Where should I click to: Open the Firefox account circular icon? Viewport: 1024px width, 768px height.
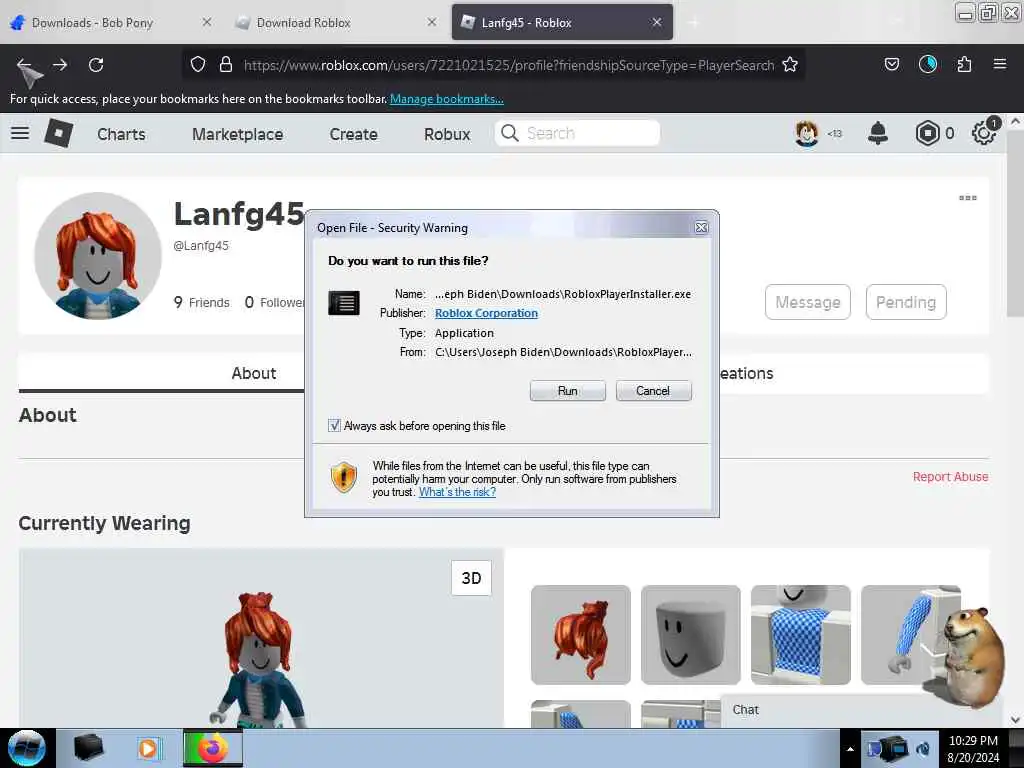tap(927, 64)
